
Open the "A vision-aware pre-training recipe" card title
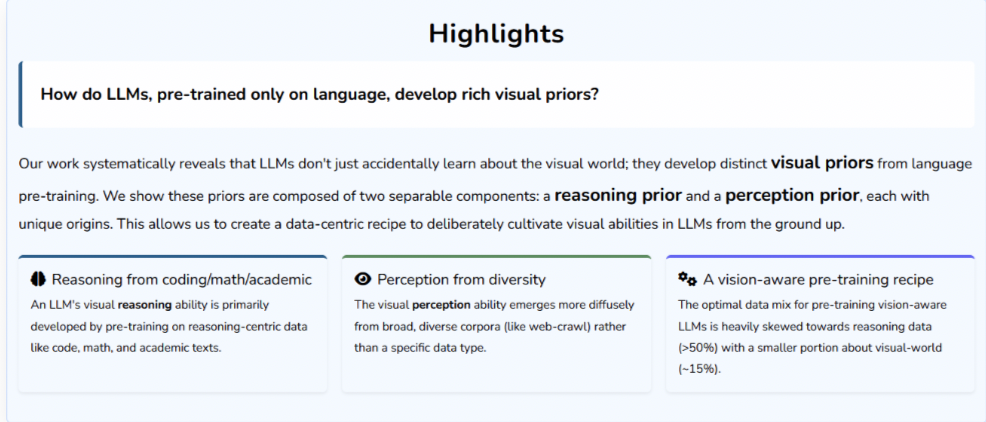(818, 280)
